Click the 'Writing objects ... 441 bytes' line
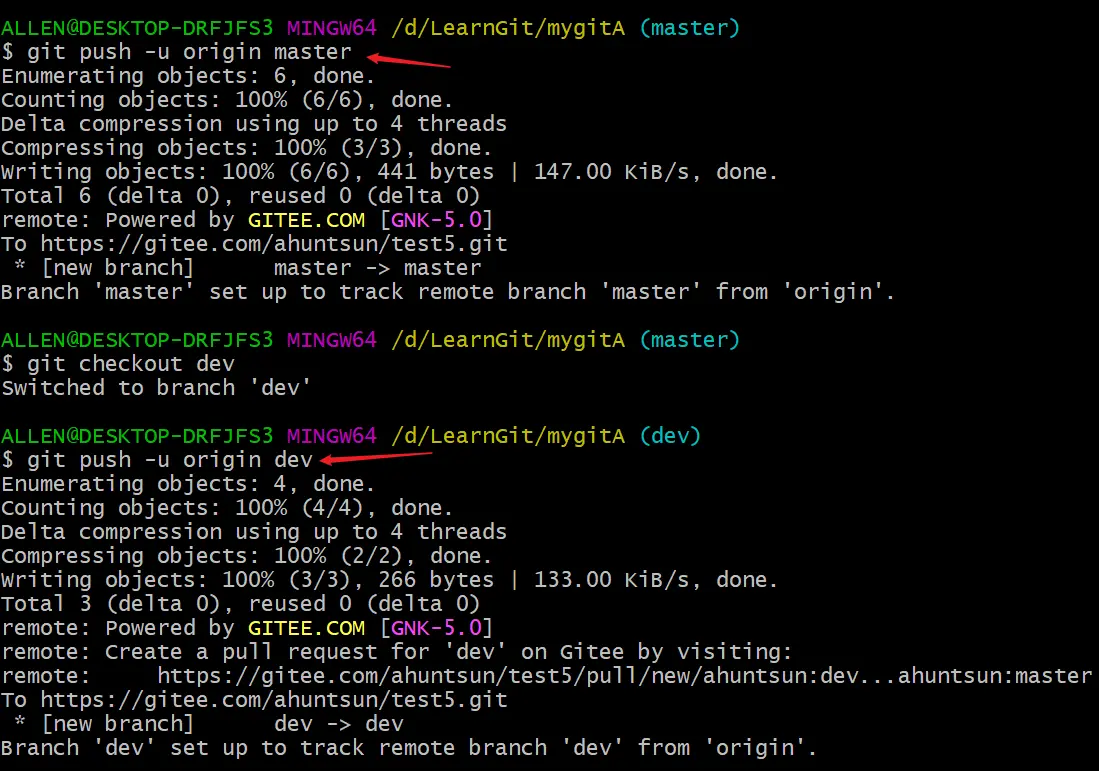The width and height of the screenshot is (1099, 771). (389, 172)
